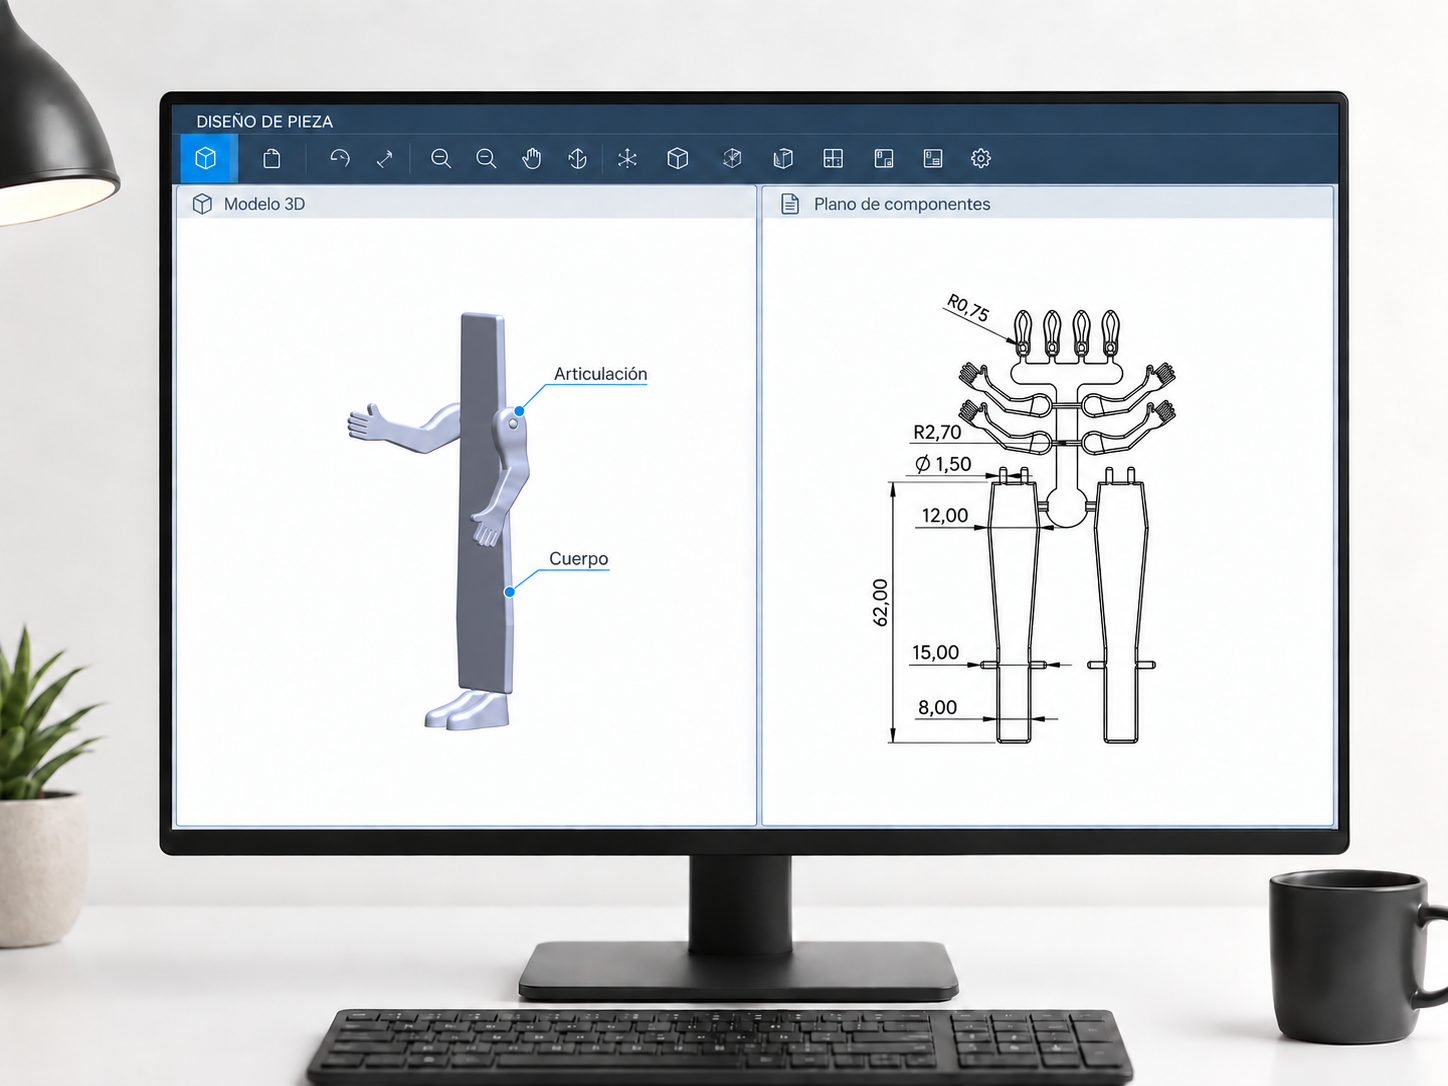Select the 15,00 dimension value
1448x1086 pixels.
tap(935, 653)
